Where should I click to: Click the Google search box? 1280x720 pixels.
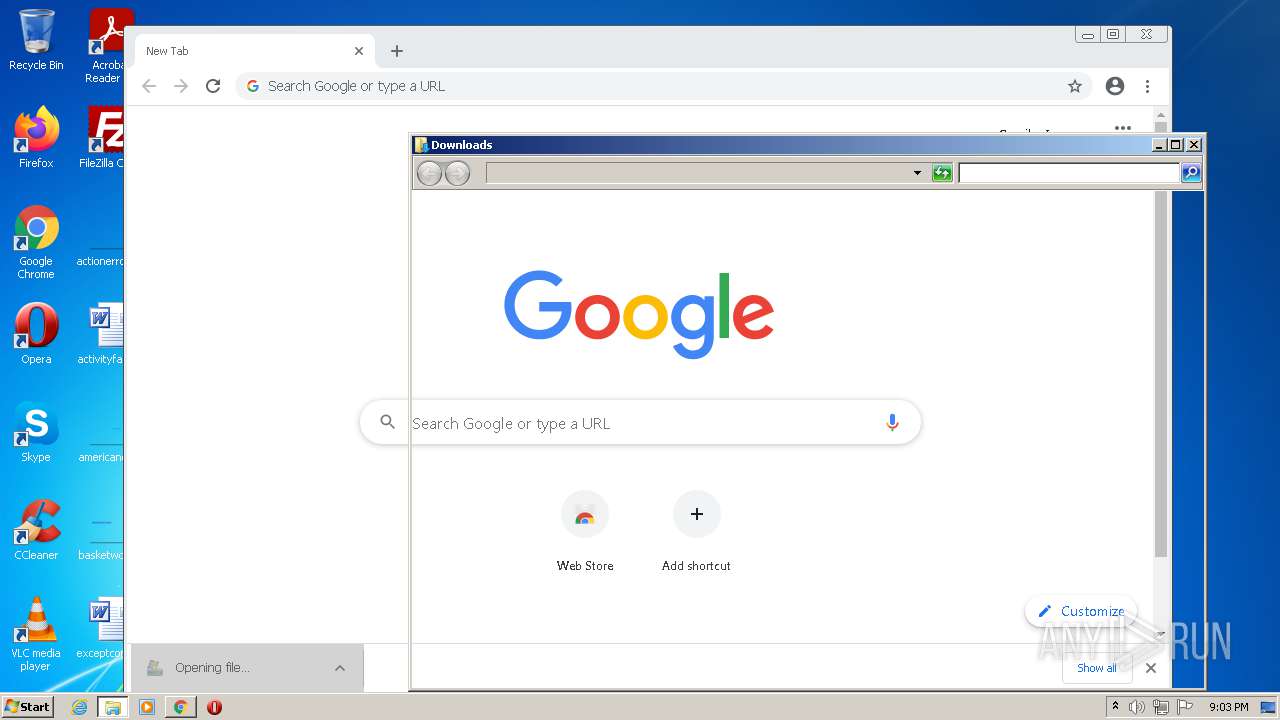pyautogui.click(x=640, y=423)
